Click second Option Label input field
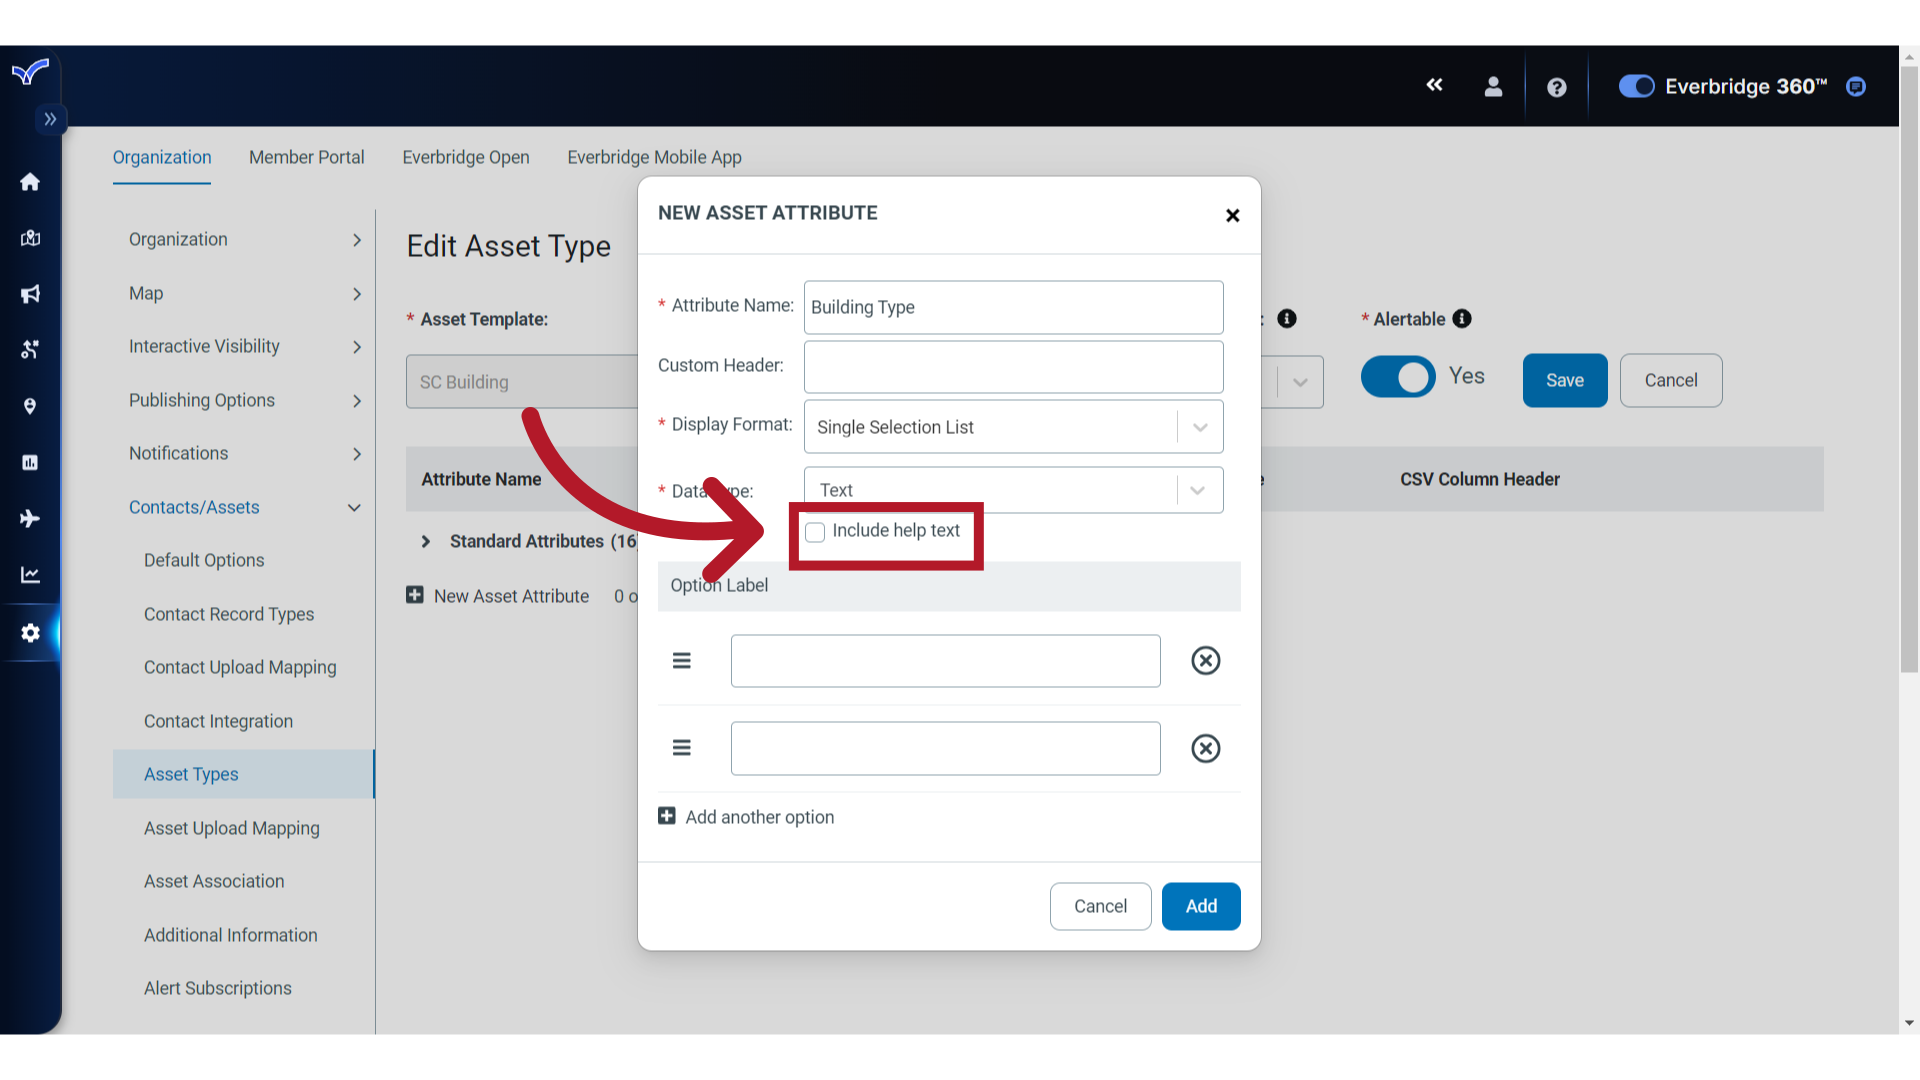The width and height of the screenshot is (1920, 1080). [945, 748]
